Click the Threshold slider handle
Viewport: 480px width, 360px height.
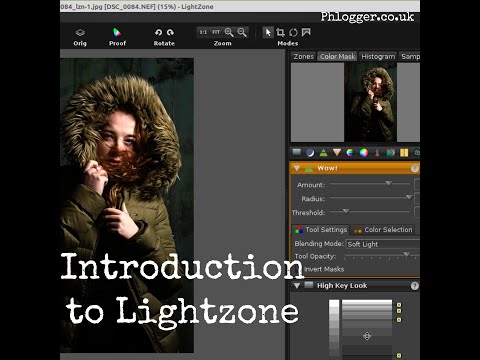346,211
